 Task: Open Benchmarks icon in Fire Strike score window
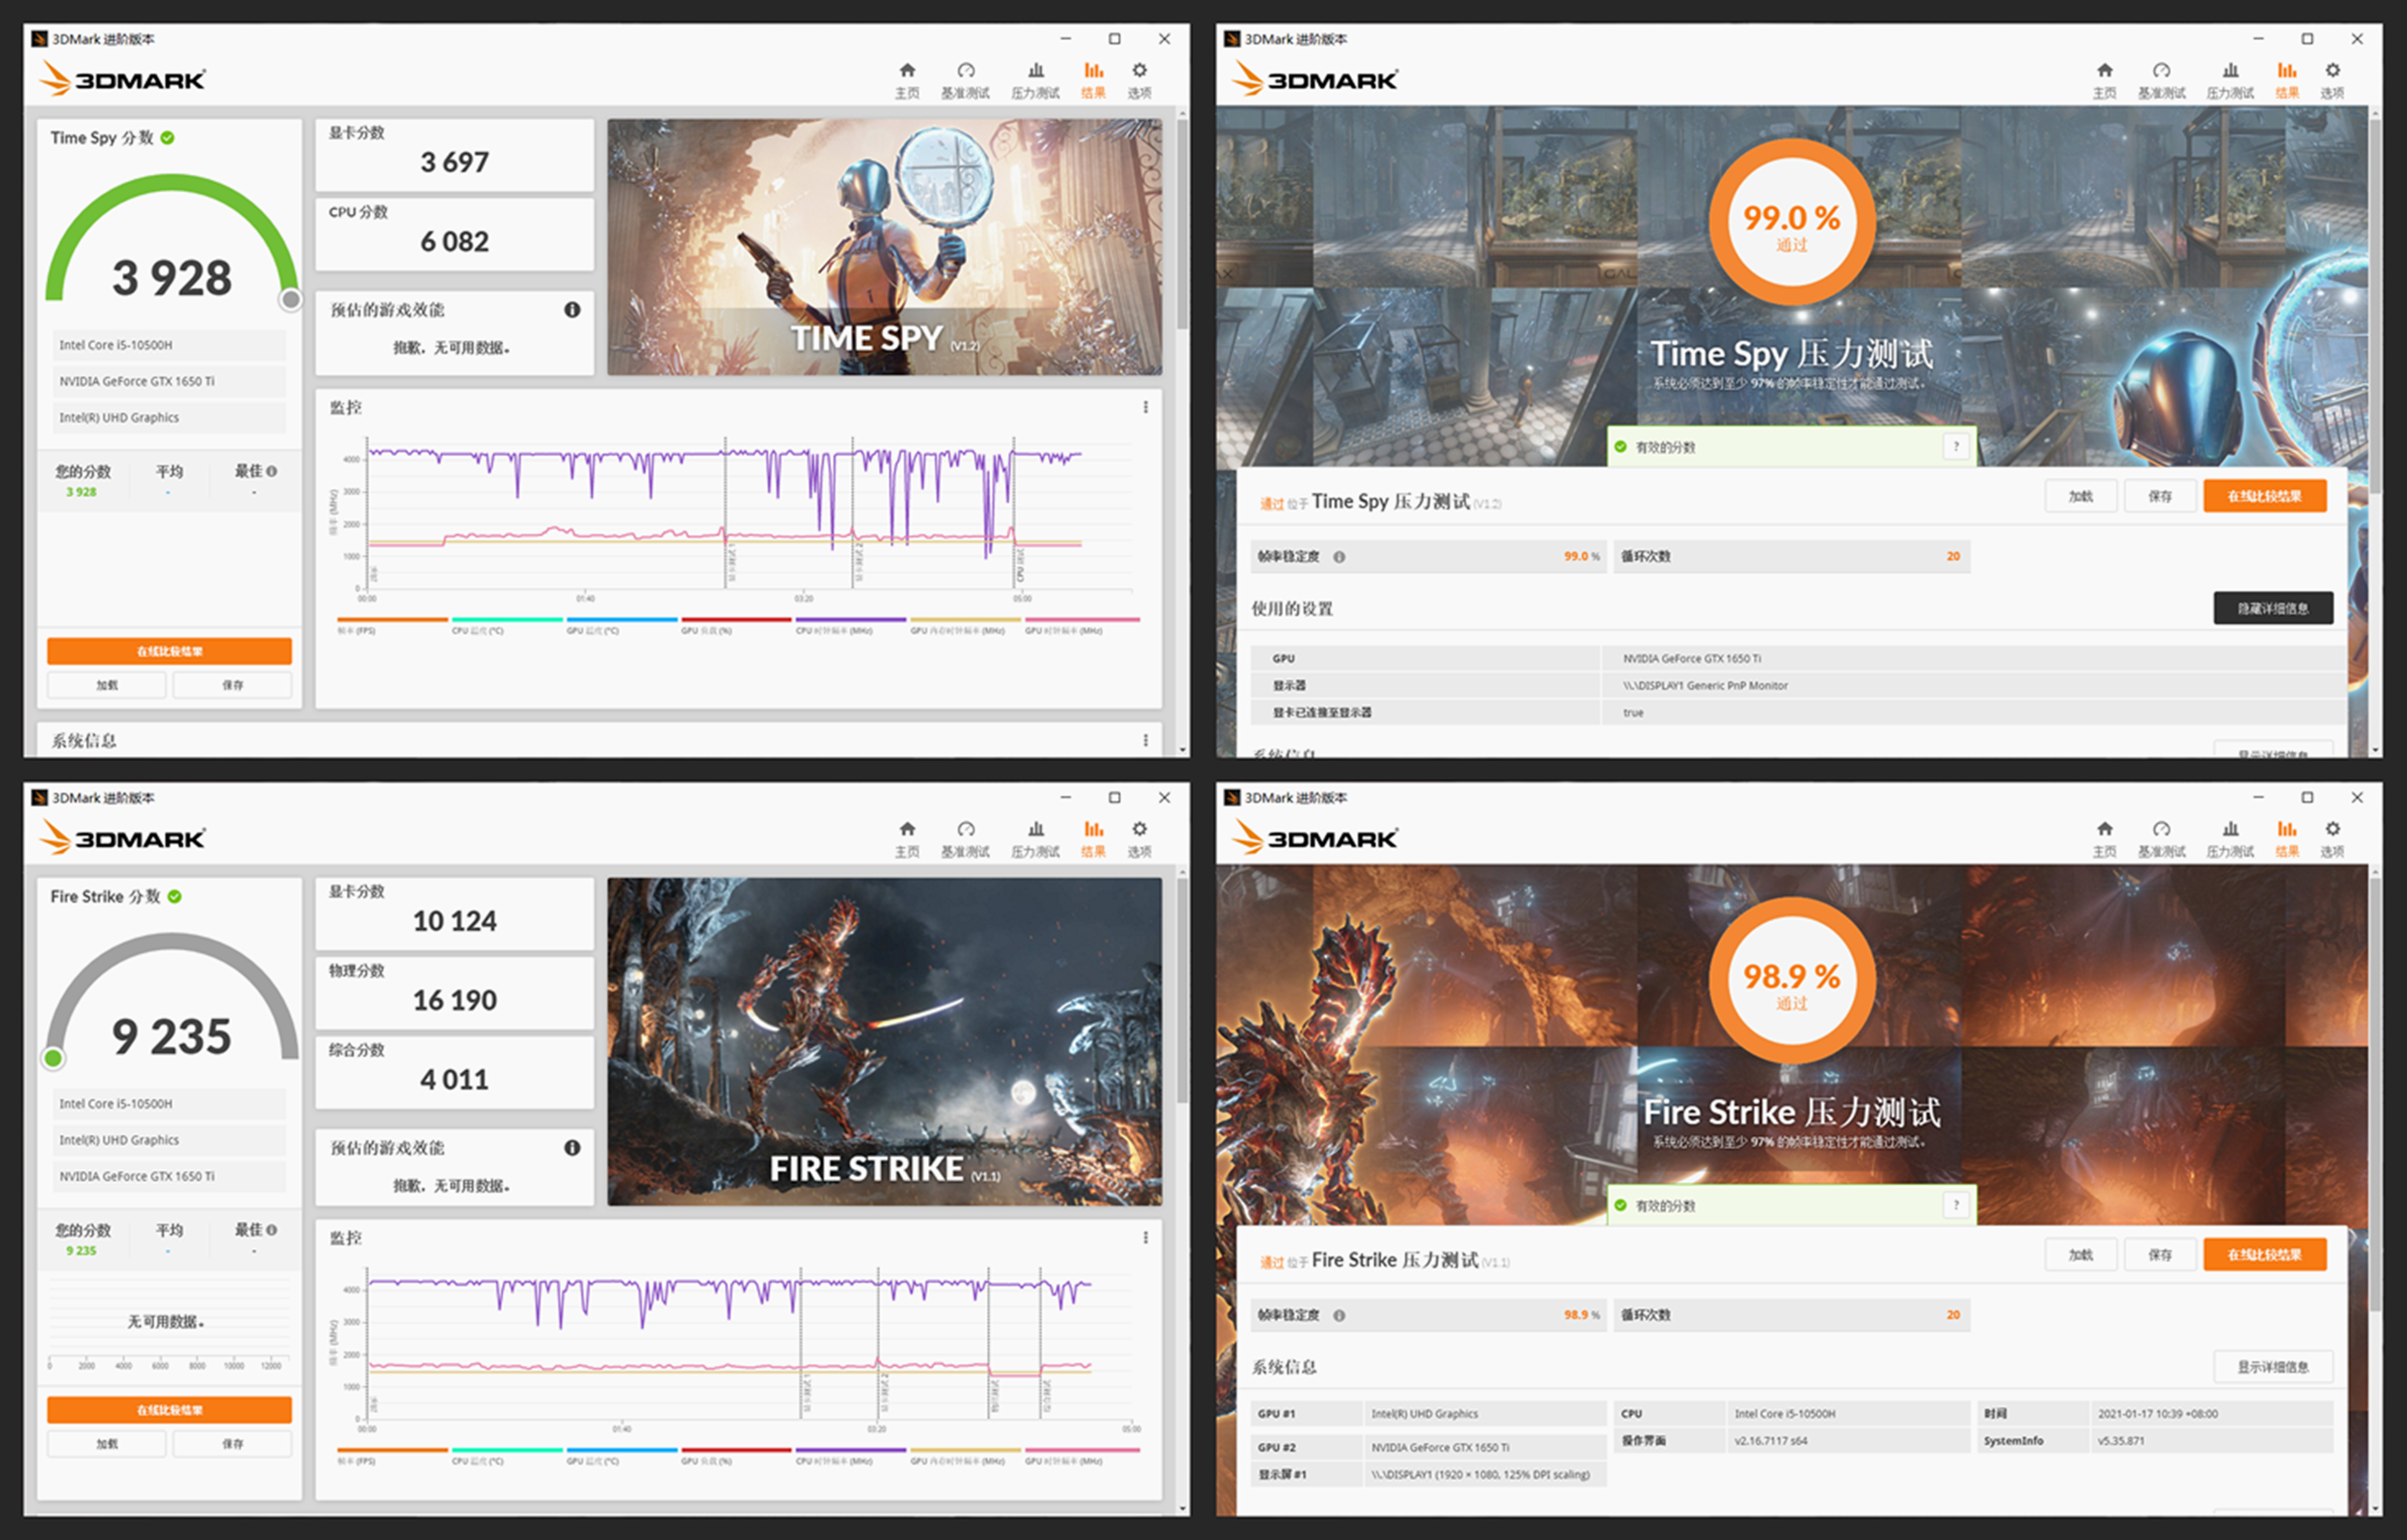(x=965, y=830)
